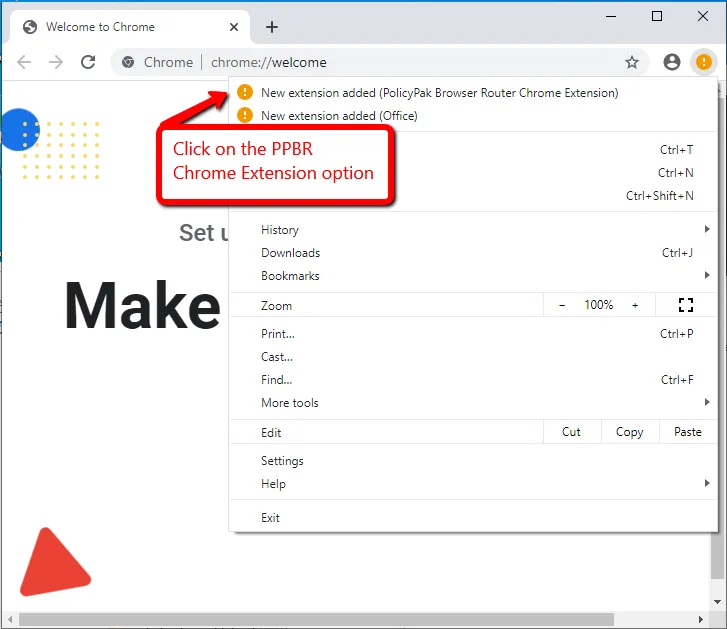Click the Paste button in Edit row
This screenshot has height=629, width=727.
(687, 432)
